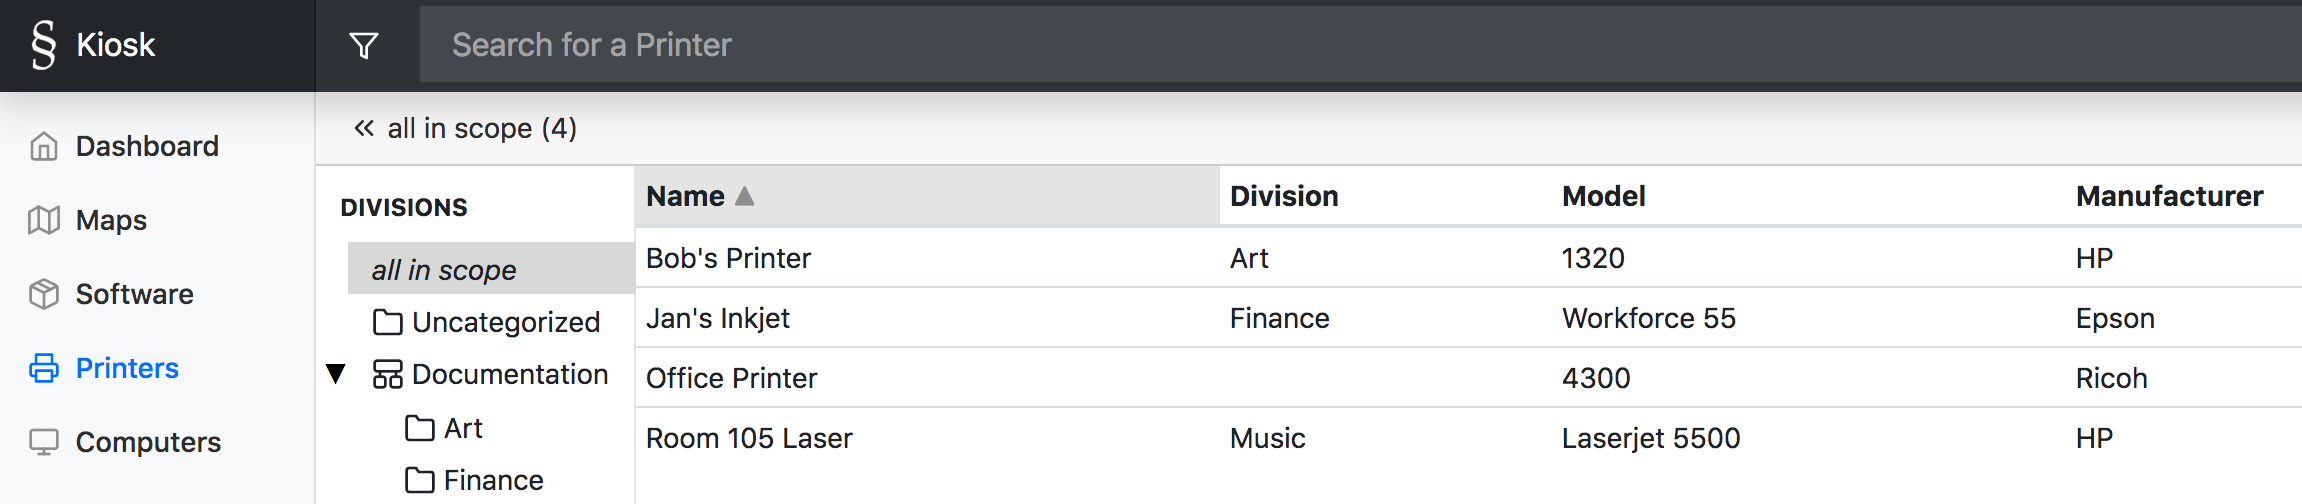Click the Kiosk logo icon
Viewport: 2302px width, 504px height.
(43, 45)
